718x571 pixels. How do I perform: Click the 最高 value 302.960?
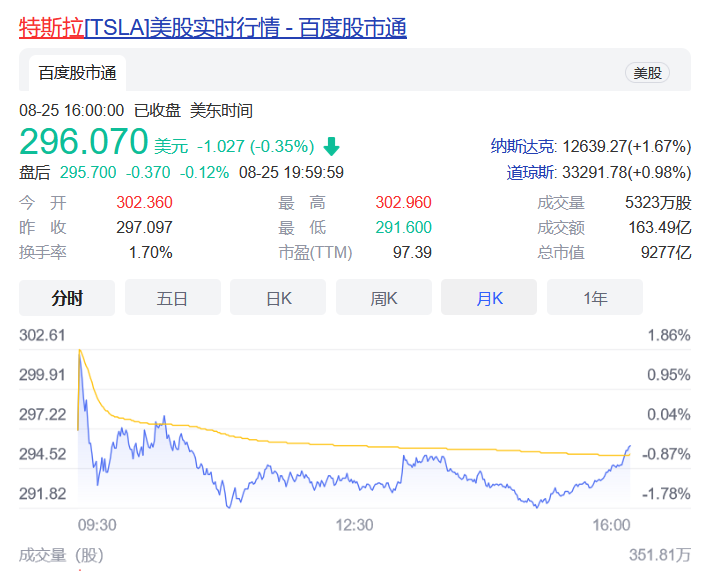pyautogui.click(x=403, y=203)
